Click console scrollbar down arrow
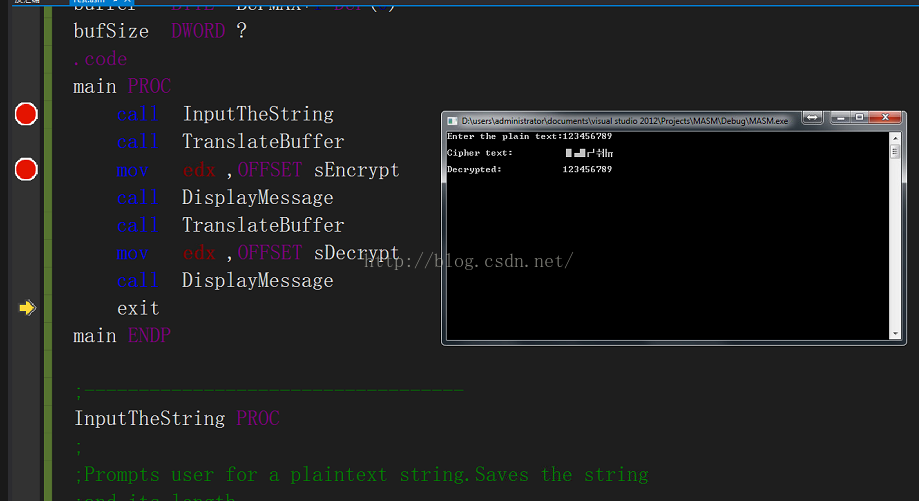The width and height of the screenshot is (919, 501). 895,334
